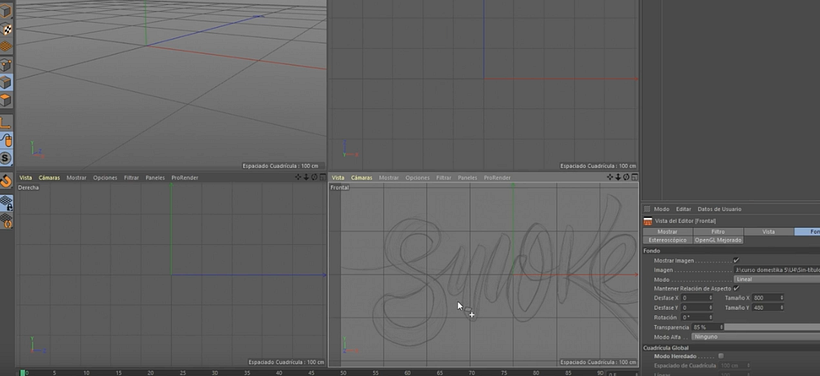The width and height of the screenshot is (820, 376).
Task: Click the pan-view icon in Frontal viewport
Action: click(610, 177)
